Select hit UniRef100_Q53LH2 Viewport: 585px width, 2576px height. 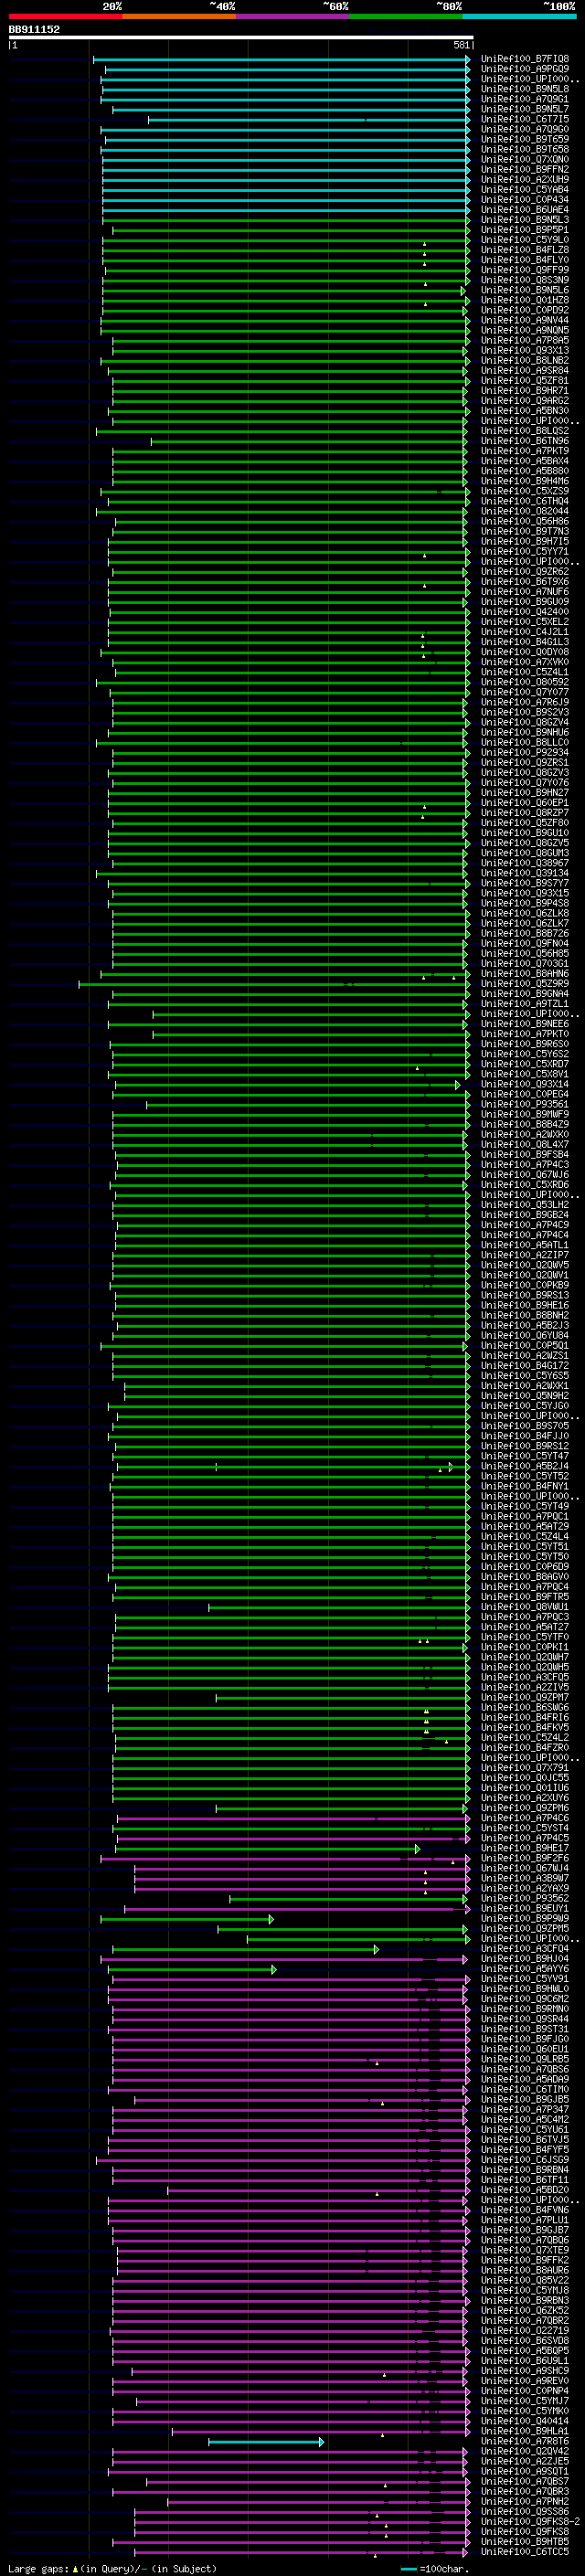point(525,1205)
